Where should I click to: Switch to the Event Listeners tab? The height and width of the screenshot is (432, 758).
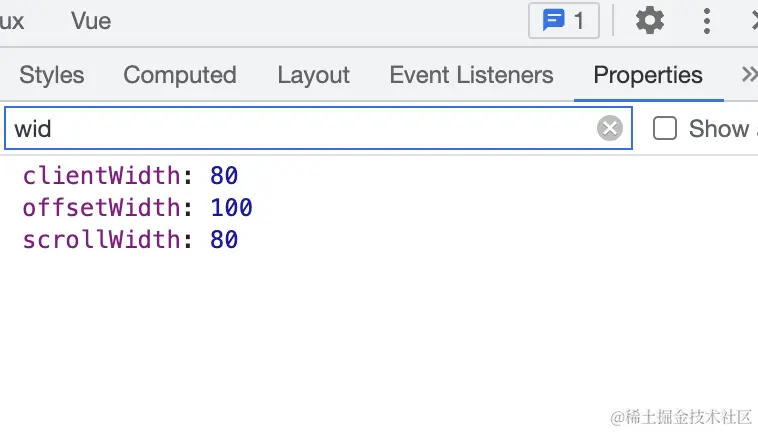(x=471, y=75)
